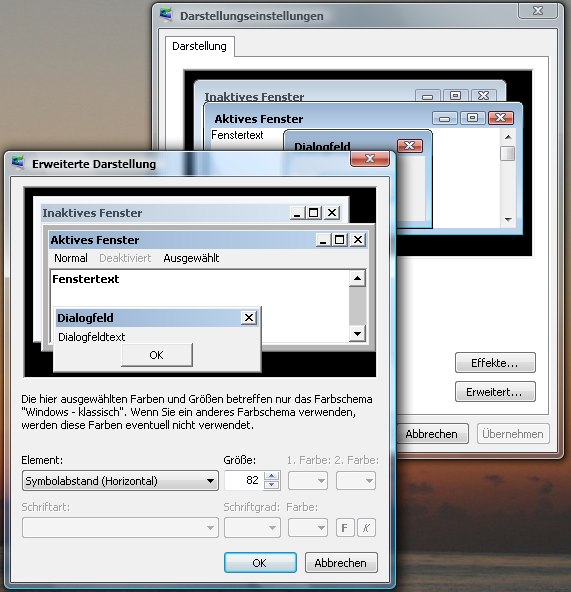The image size is (571, 592).
Task: Toggle the bold F font button
Action: pyautogui.click(x=345, y=527)
